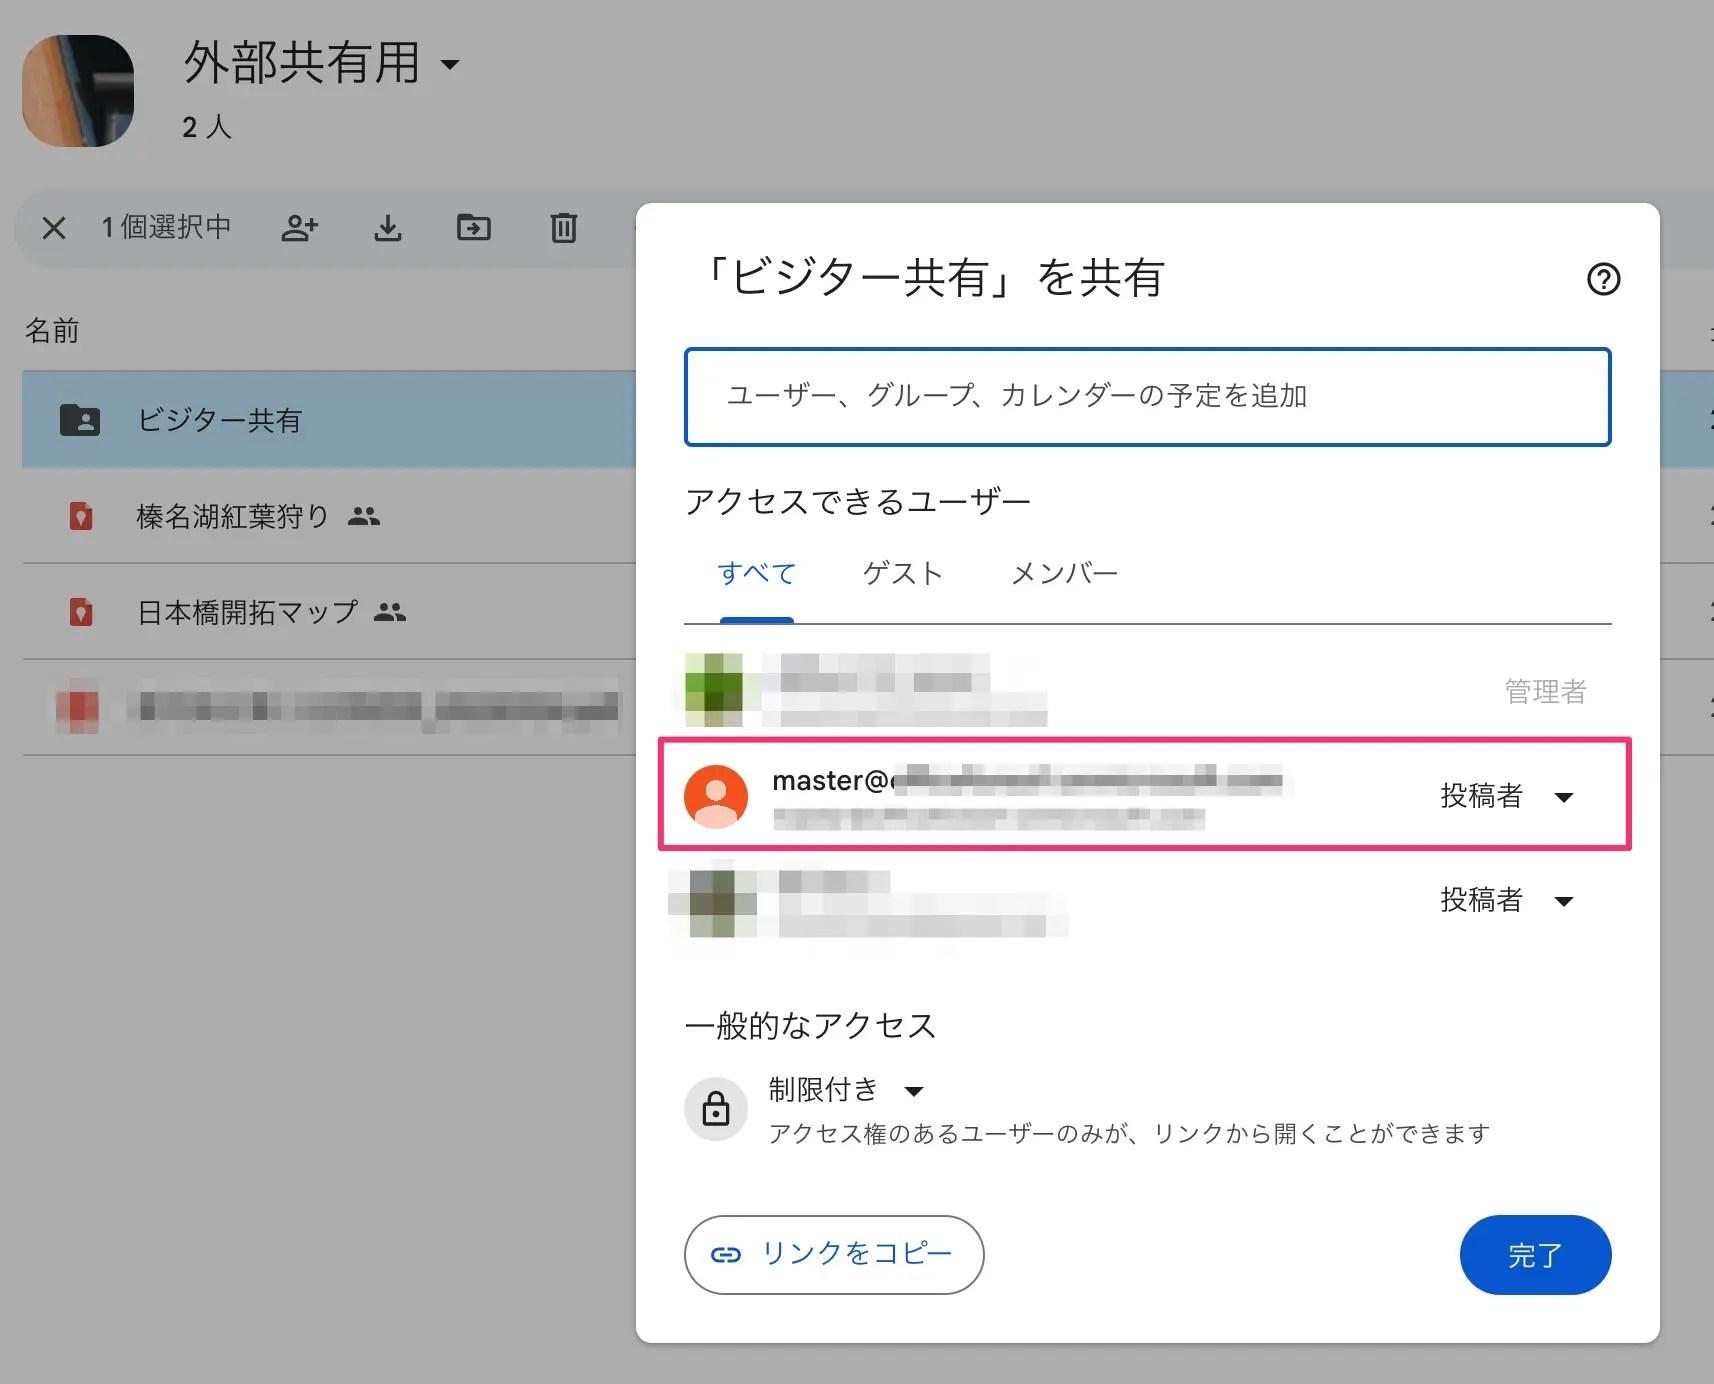Switch to the メンバー tab
The width and height of the screenshot is (1714, 1384).
pos(1064,573)
